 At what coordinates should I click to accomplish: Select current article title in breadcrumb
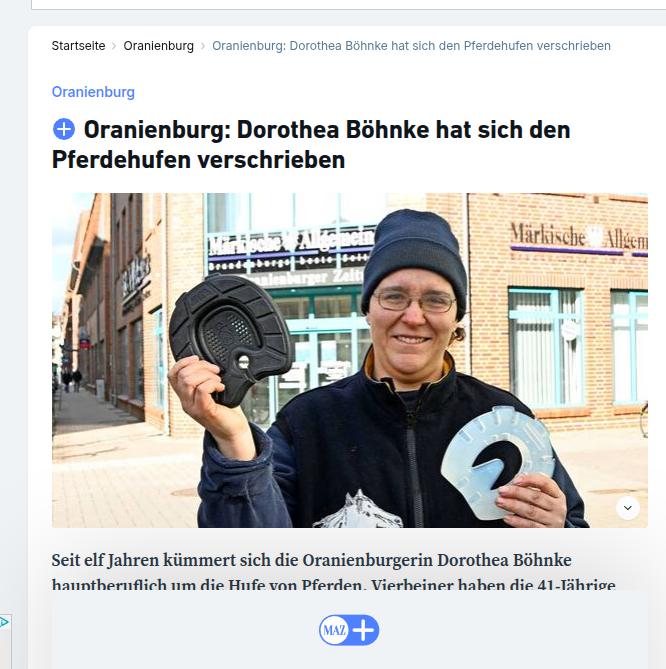pyautogui.click(x=411, y=46)
